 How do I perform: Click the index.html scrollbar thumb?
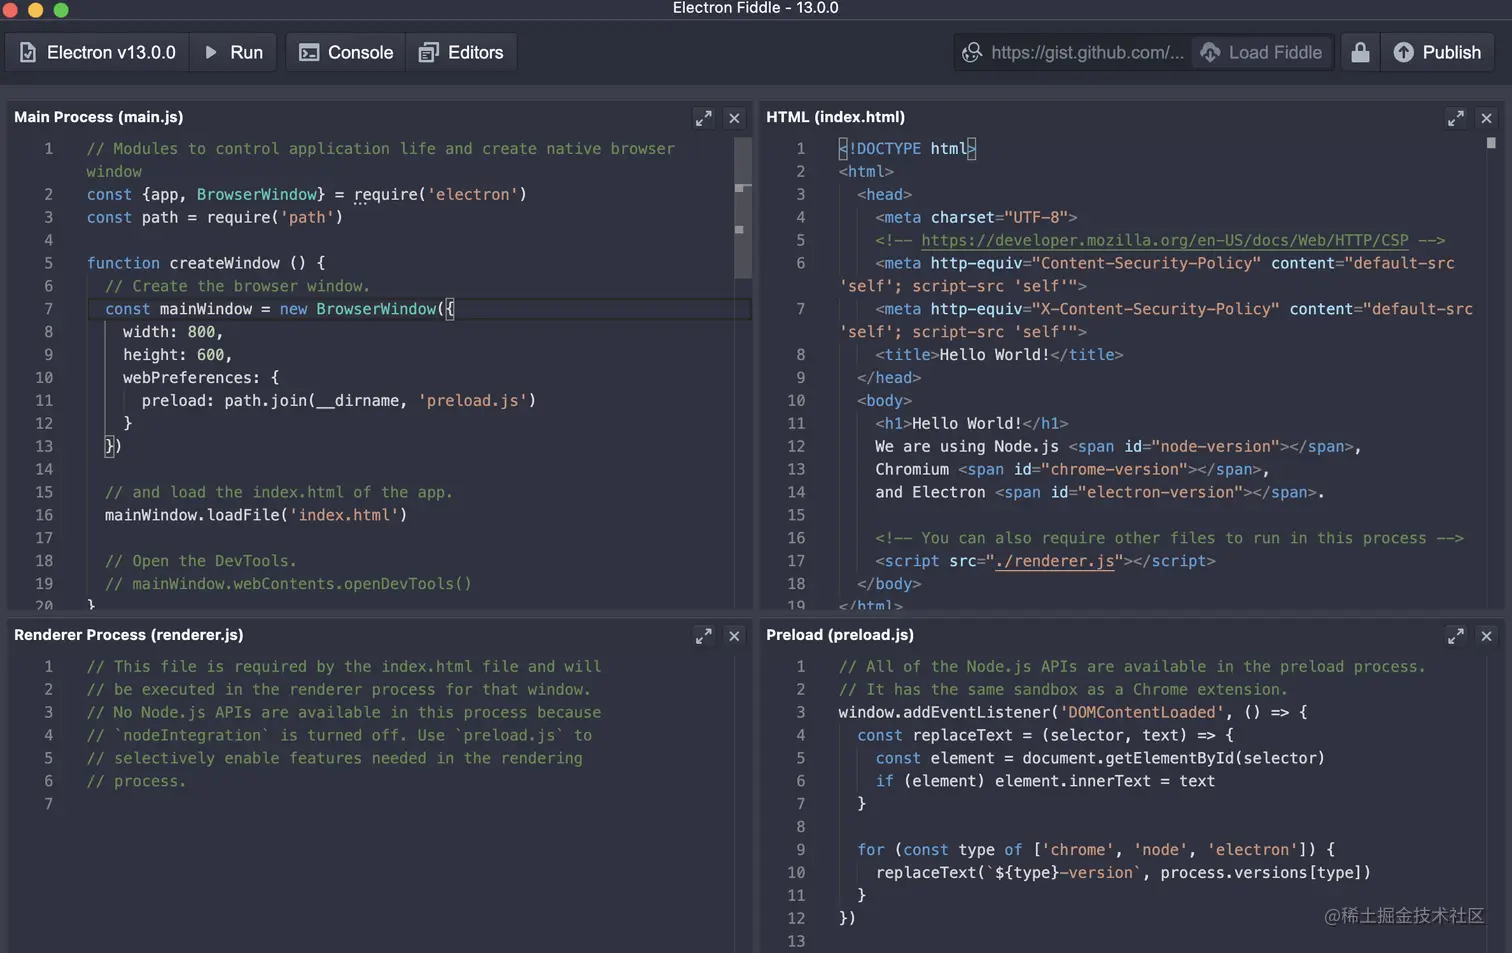1491,143
